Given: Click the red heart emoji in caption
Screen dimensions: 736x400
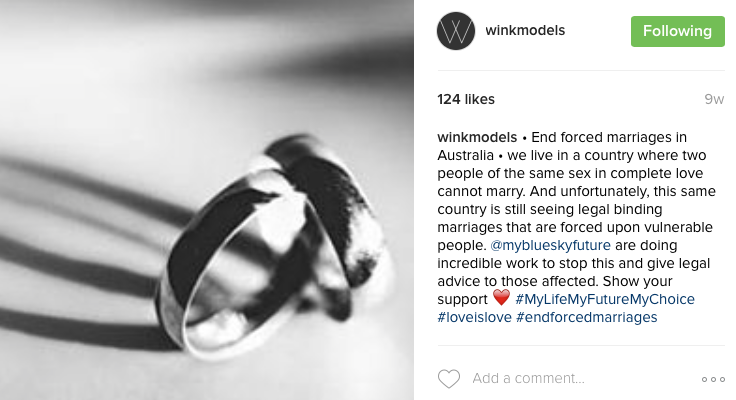Looking at the screenshot, I should click(x=501, y=298).
